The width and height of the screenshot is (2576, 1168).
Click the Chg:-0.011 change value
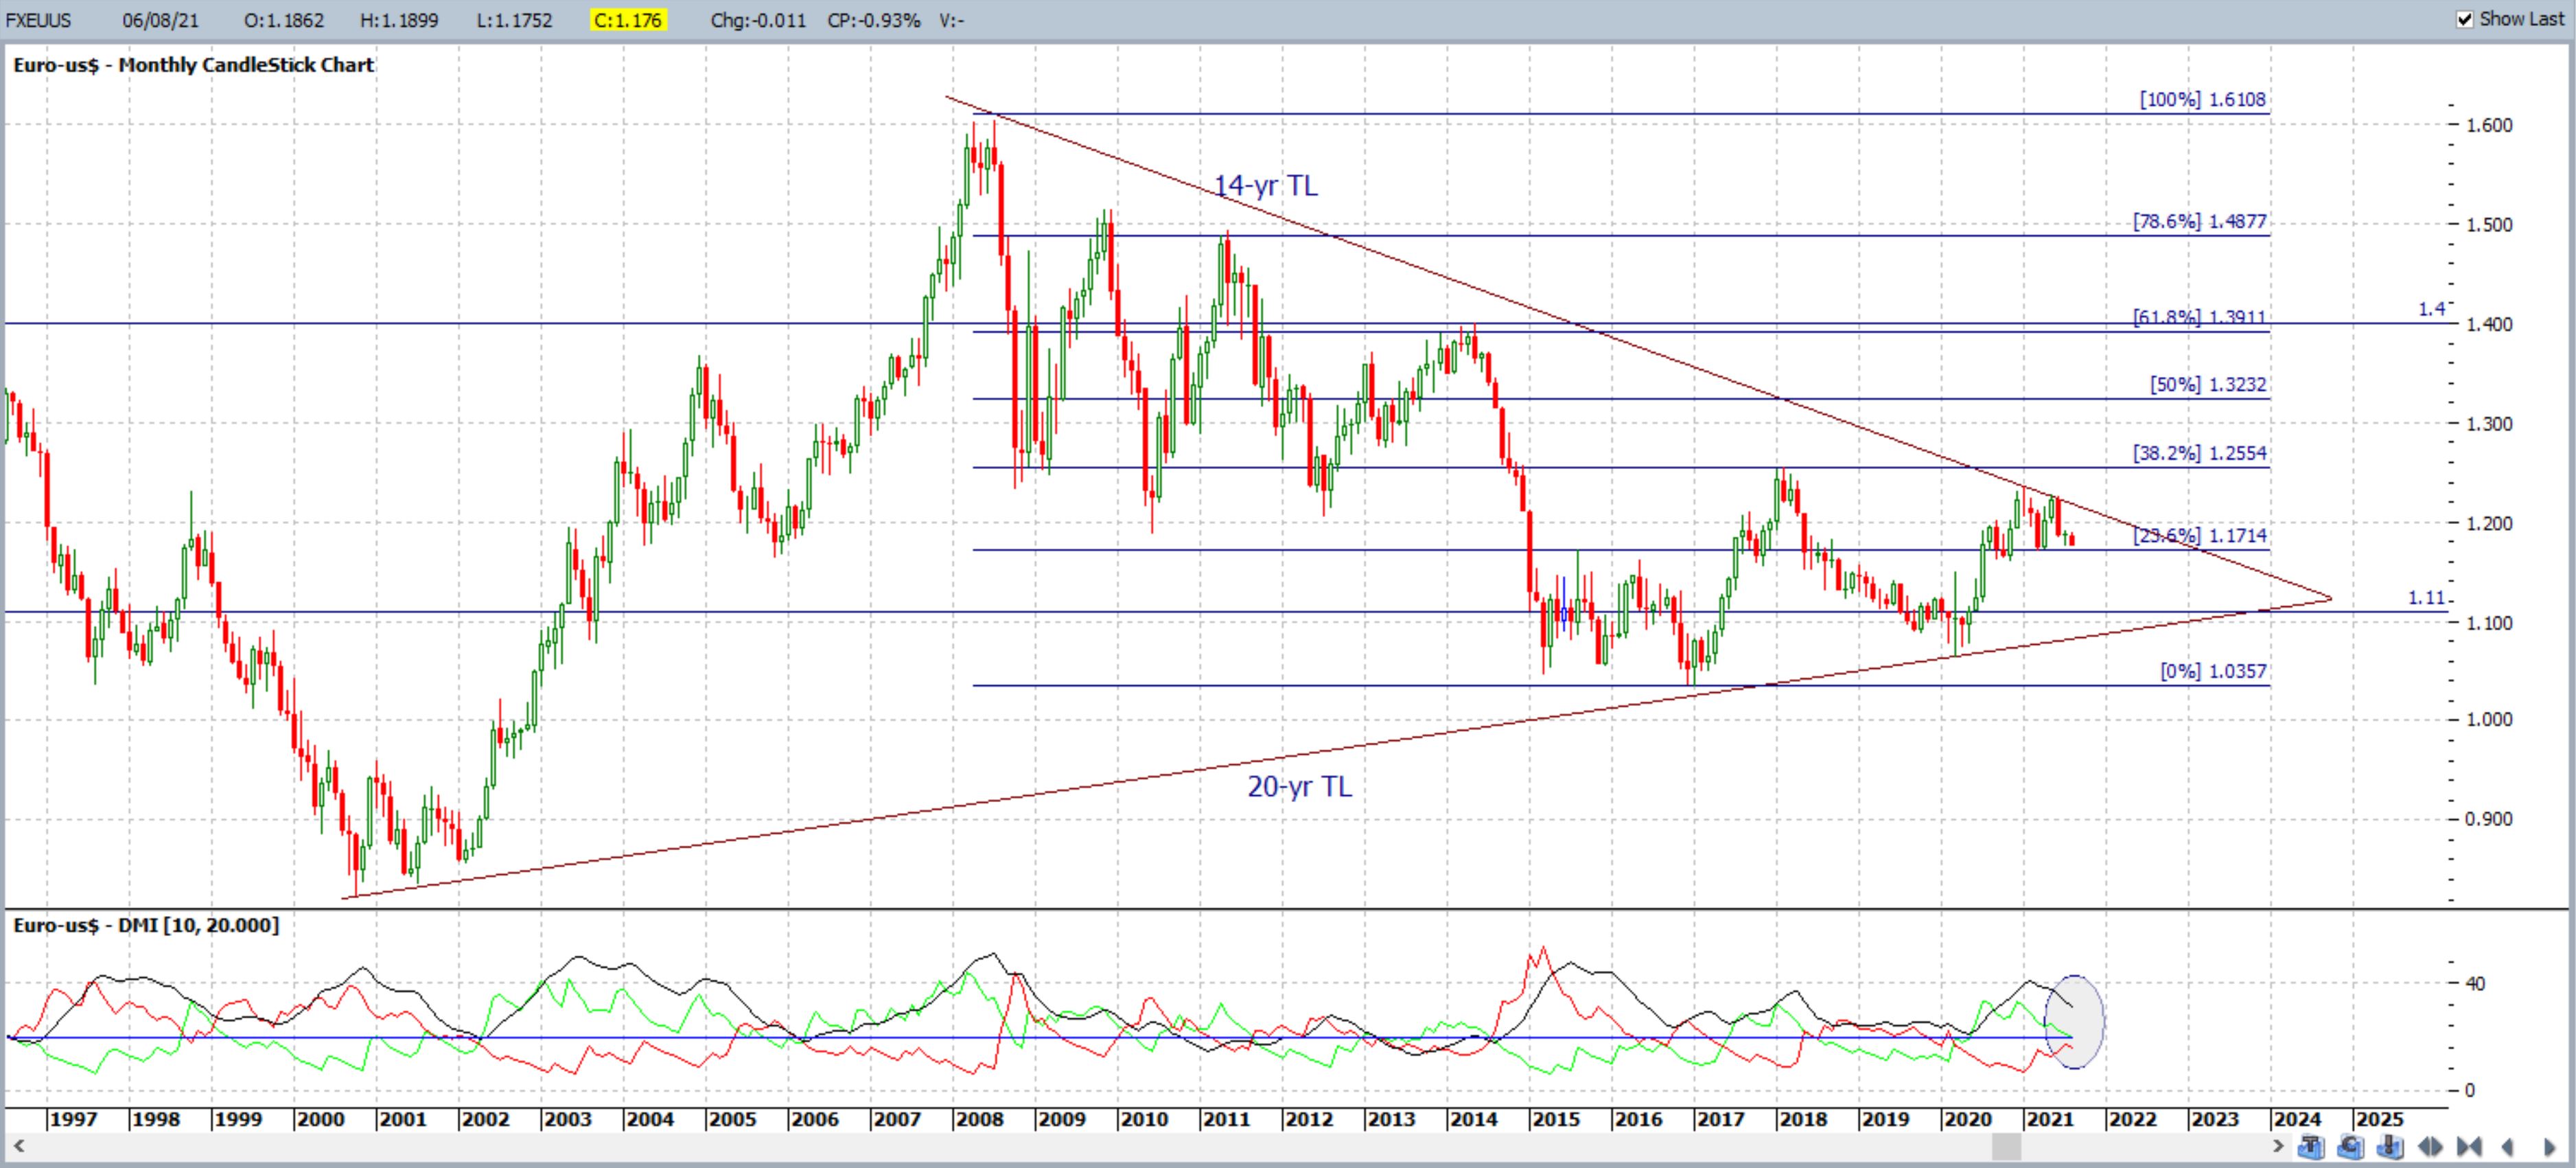(758, 20)
